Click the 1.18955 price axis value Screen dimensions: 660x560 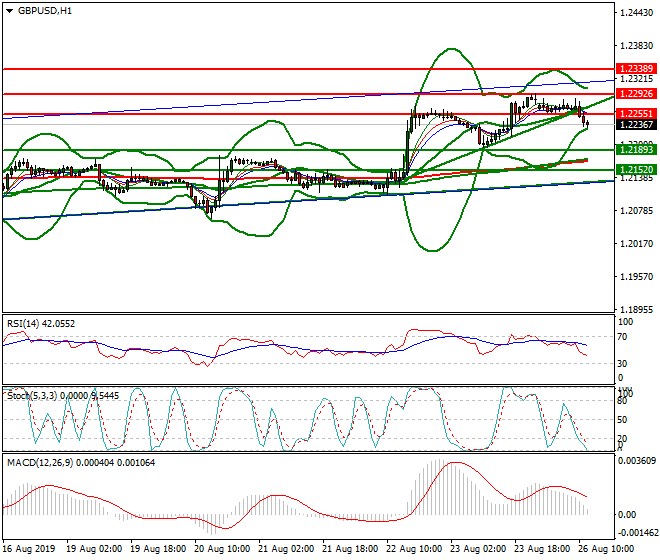coord(637,309)
